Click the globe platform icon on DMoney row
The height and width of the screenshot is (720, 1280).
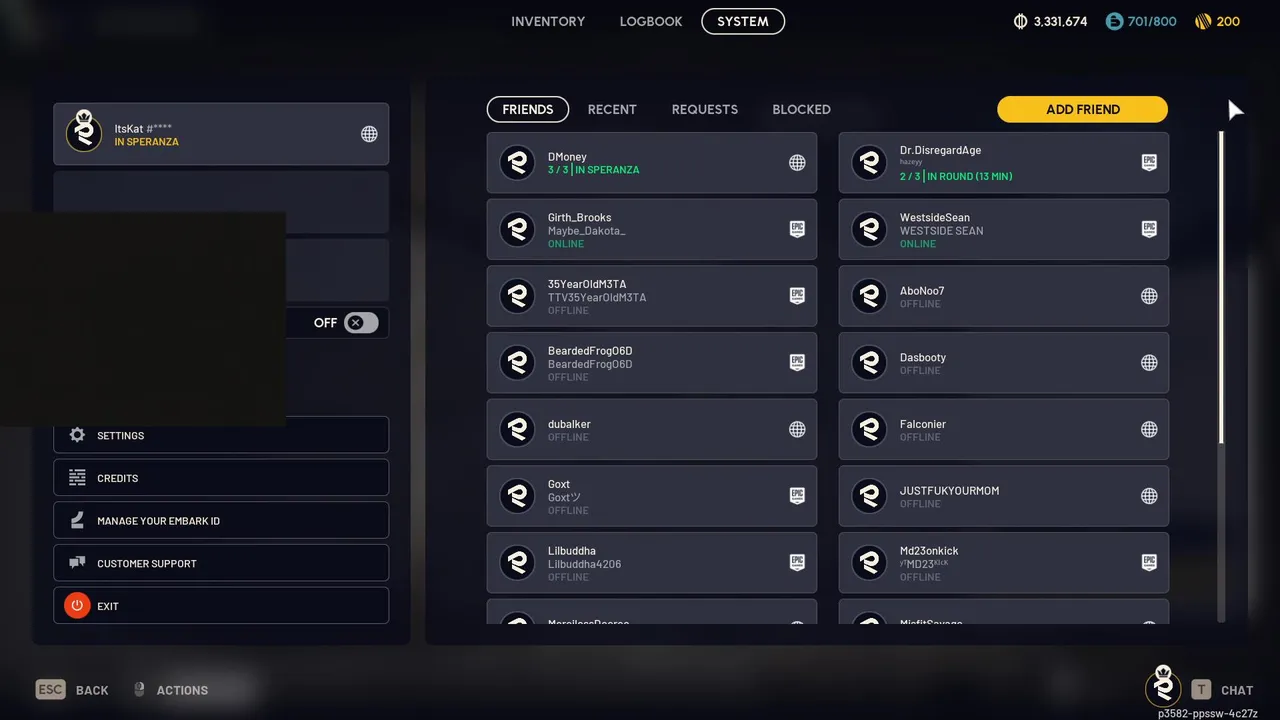[x=797, y=163]
